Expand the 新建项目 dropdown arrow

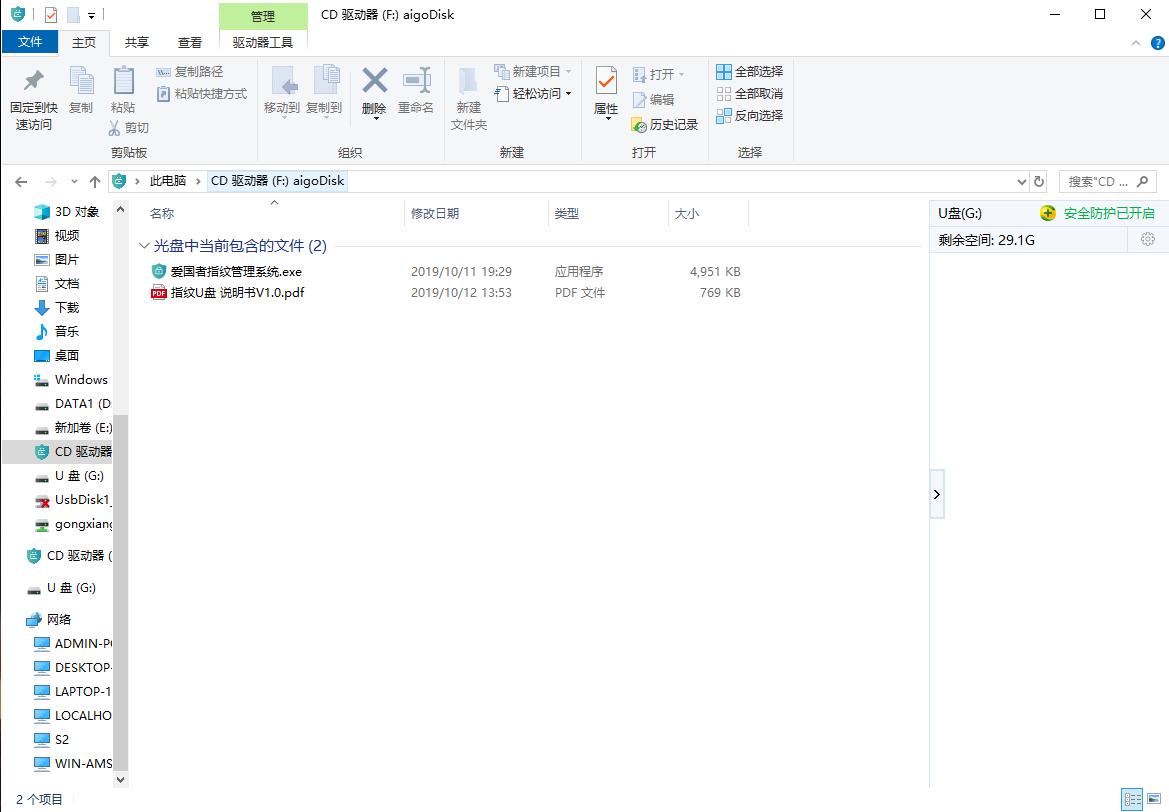point(567,71)
